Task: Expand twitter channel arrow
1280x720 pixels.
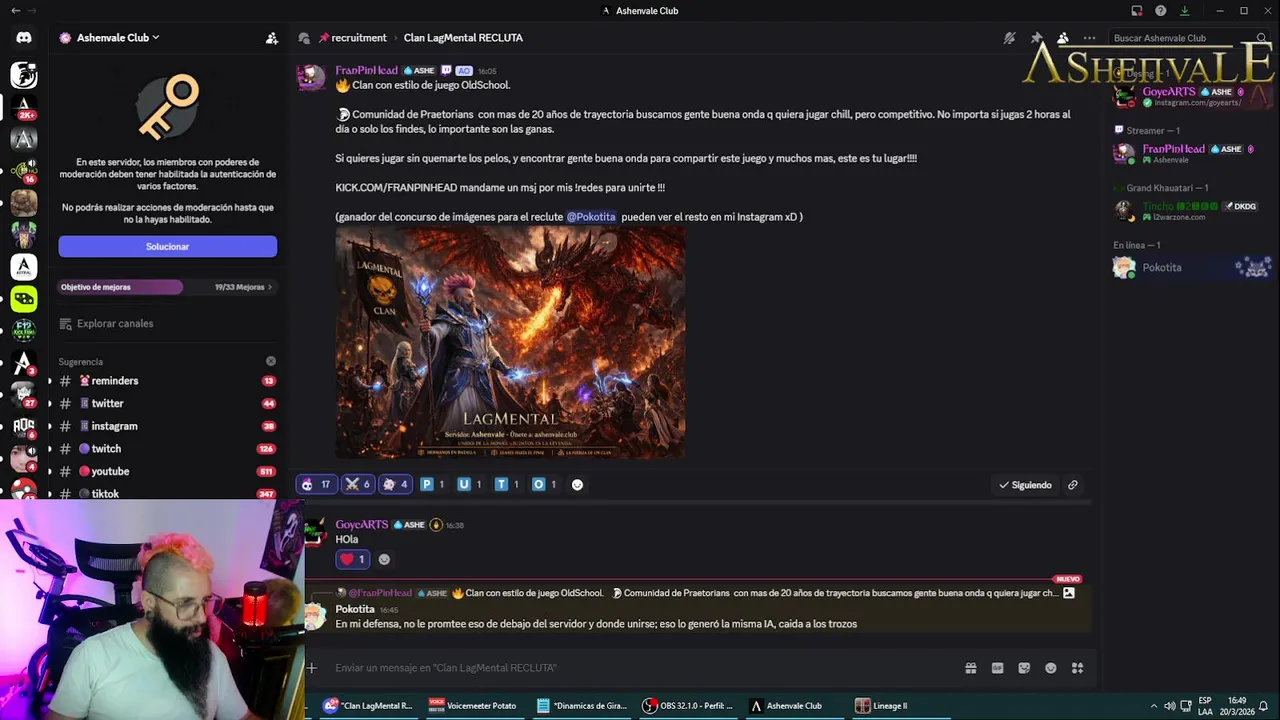Action: coord(50,404)
